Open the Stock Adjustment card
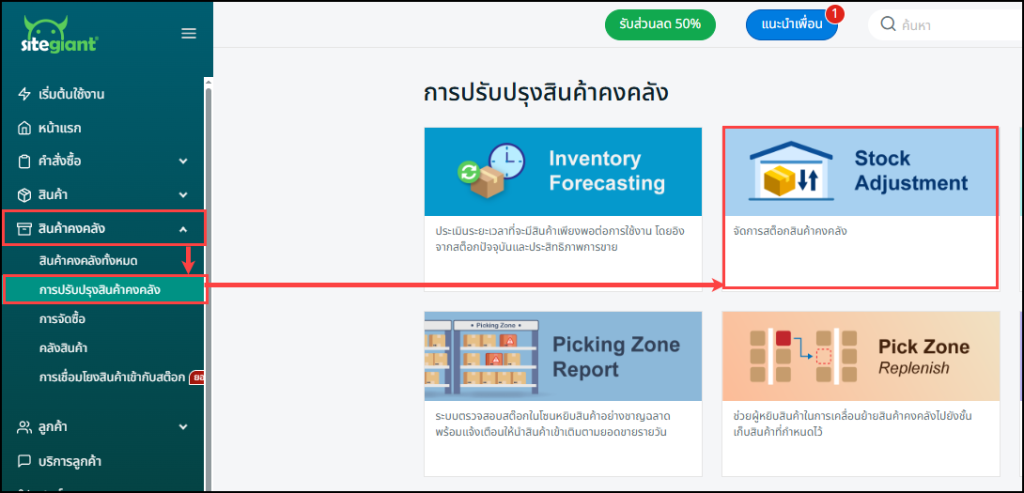This screenshot has height=493, width=1024. pos(860,207)
